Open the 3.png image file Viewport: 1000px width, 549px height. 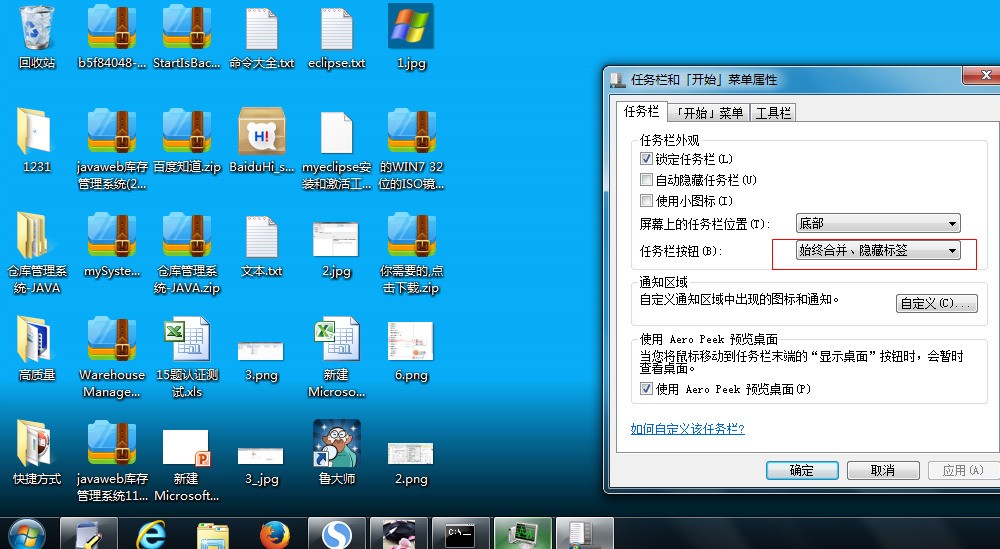[261, 351]
